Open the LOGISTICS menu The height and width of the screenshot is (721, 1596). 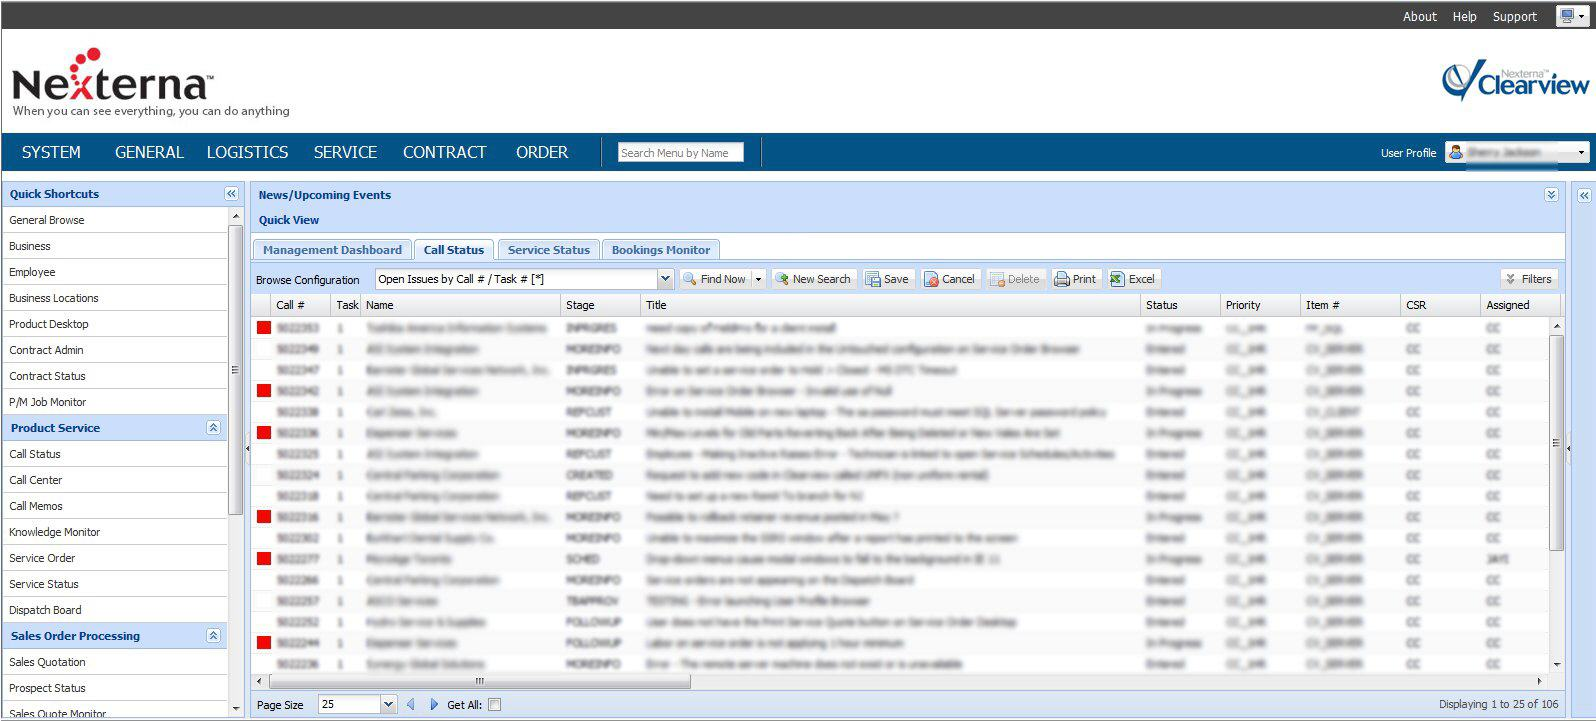(x=247, y=152)
